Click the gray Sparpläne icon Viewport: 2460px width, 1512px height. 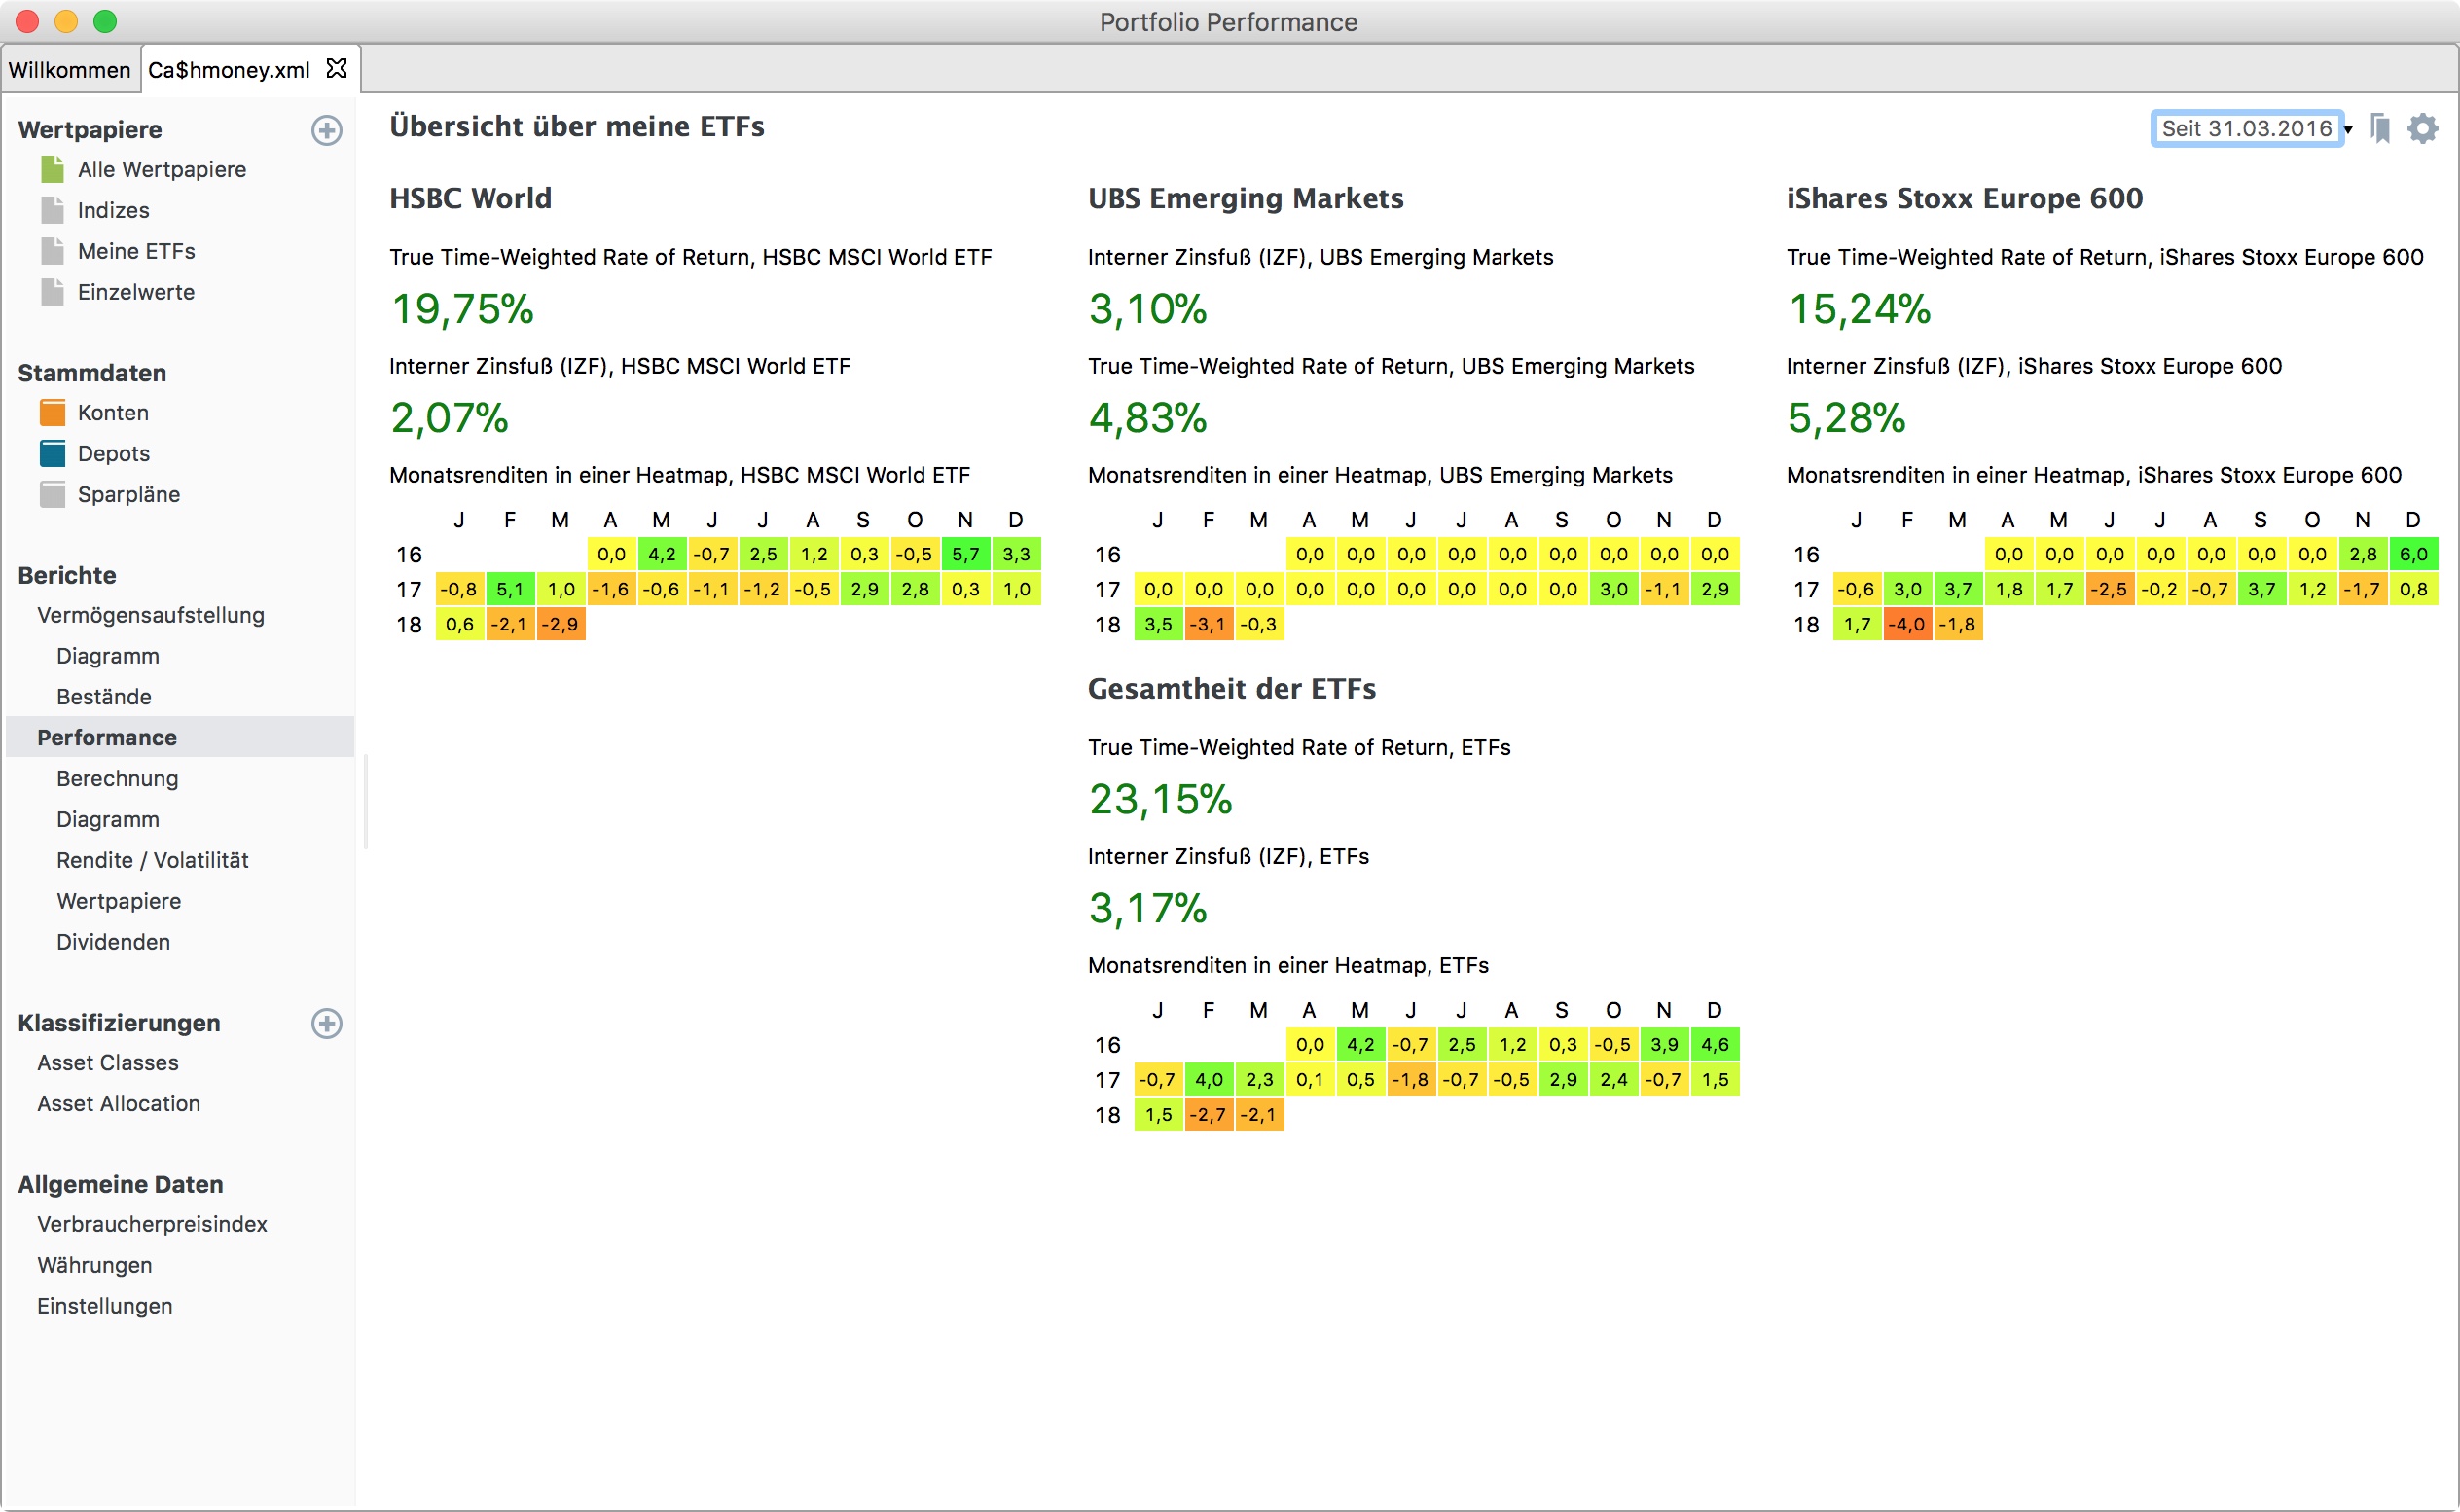coord(52,494)
